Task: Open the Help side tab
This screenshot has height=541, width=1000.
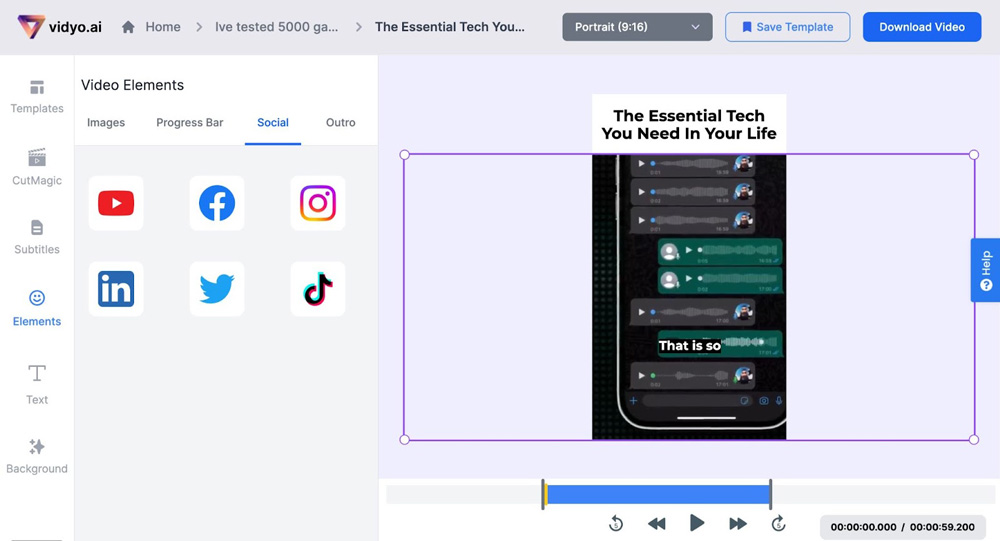Action: coord(985,270)
